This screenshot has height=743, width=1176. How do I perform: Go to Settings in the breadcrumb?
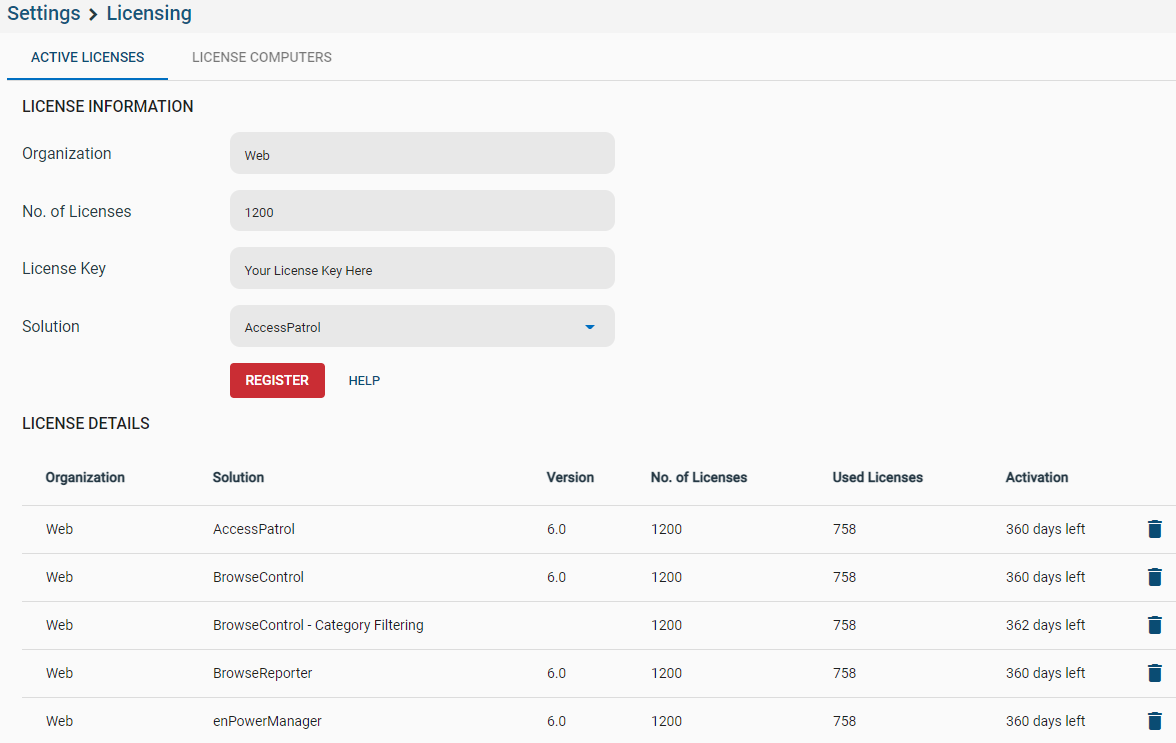[x=44, y=13]
